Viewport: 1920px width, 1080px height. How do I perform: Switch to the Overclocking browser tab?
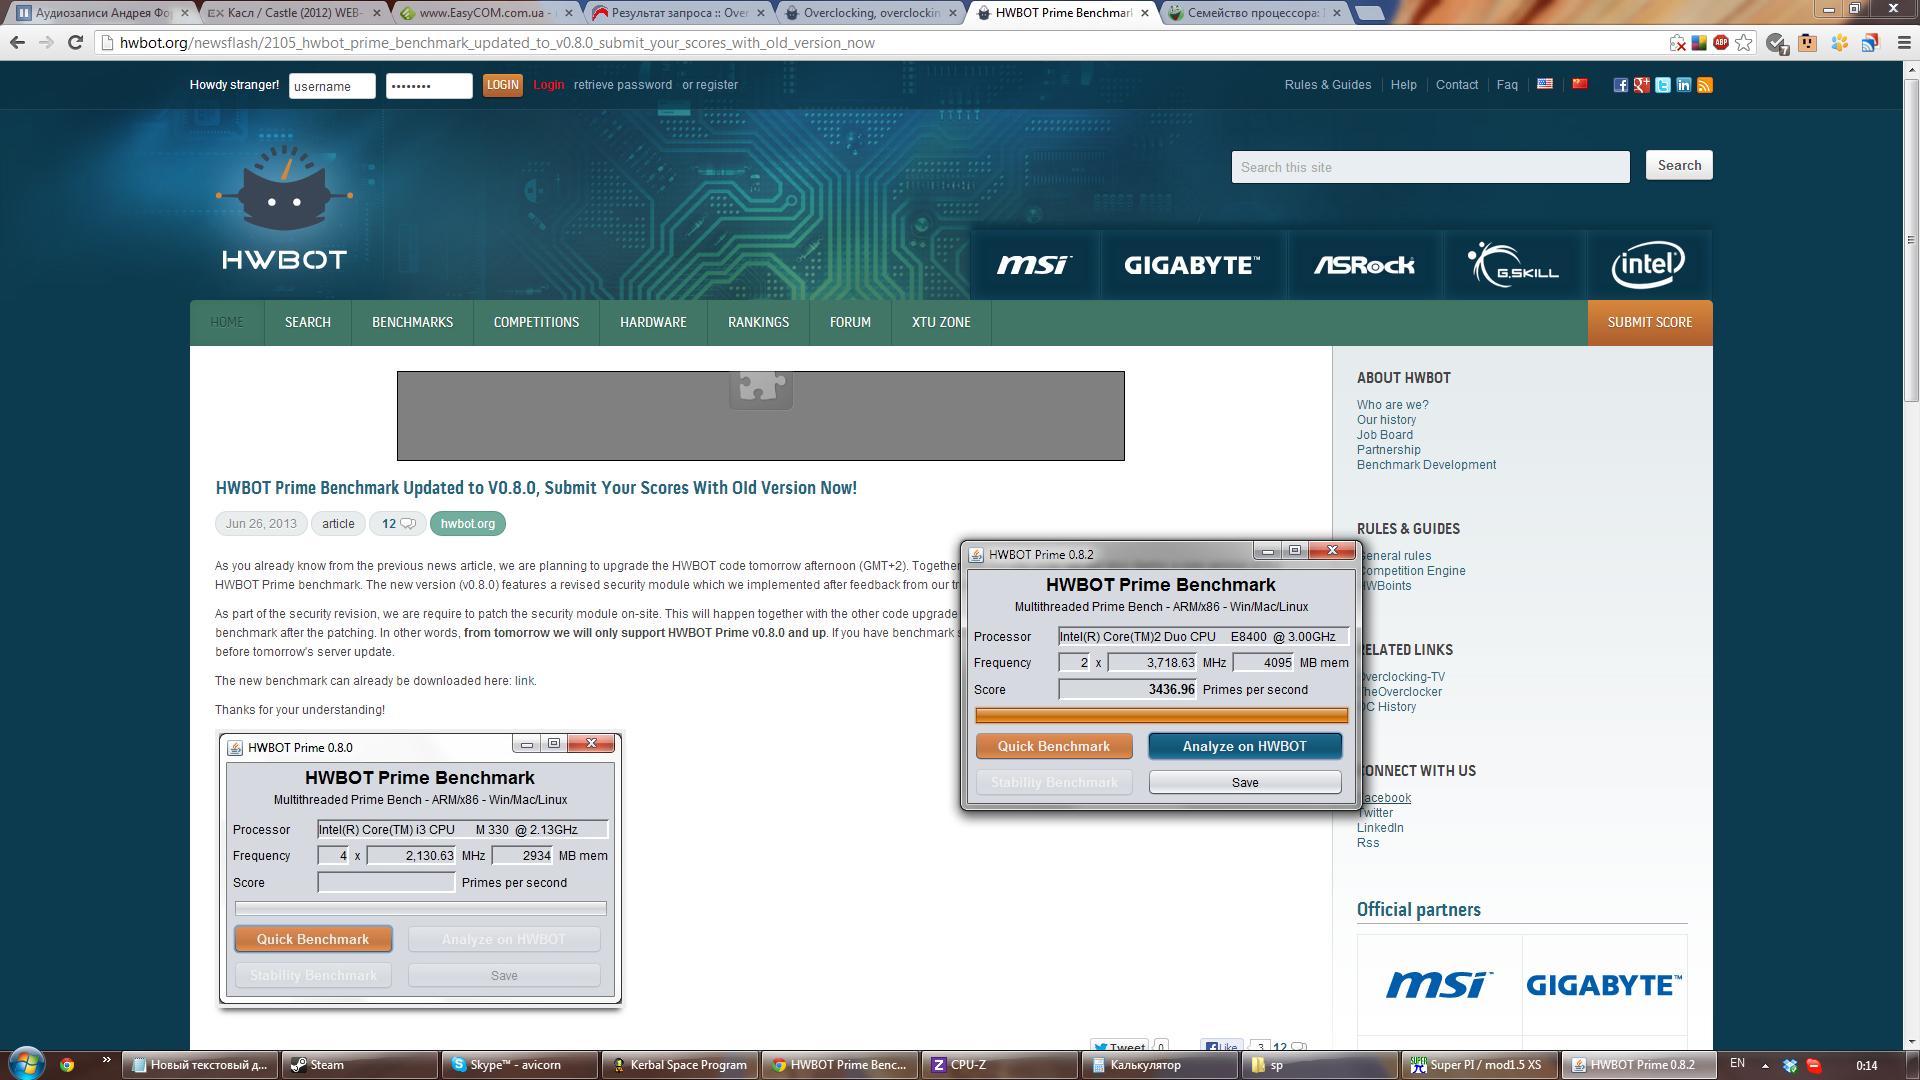coord(871,14)
